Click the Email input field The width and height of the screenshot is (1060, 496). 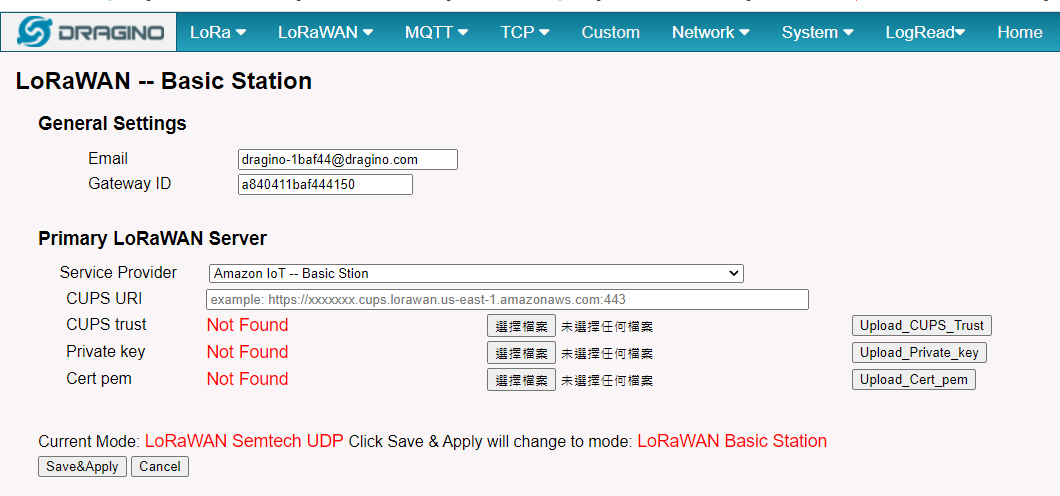347,159
